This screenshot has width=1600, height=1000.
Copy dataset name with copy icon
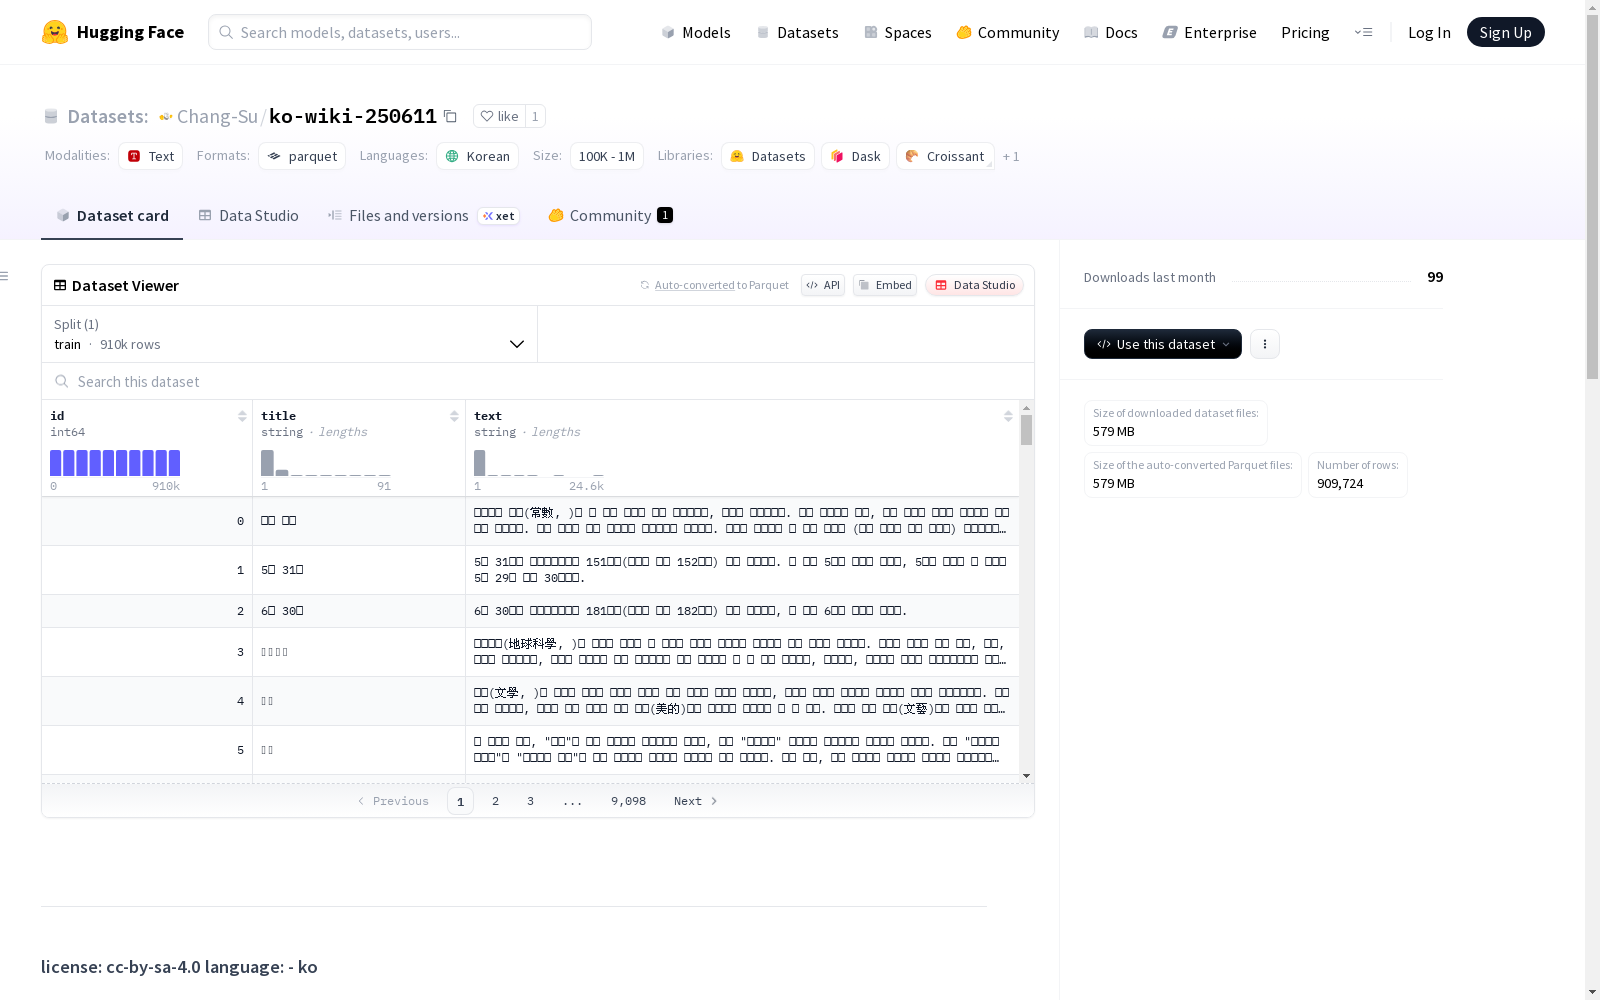coord(450,116)
